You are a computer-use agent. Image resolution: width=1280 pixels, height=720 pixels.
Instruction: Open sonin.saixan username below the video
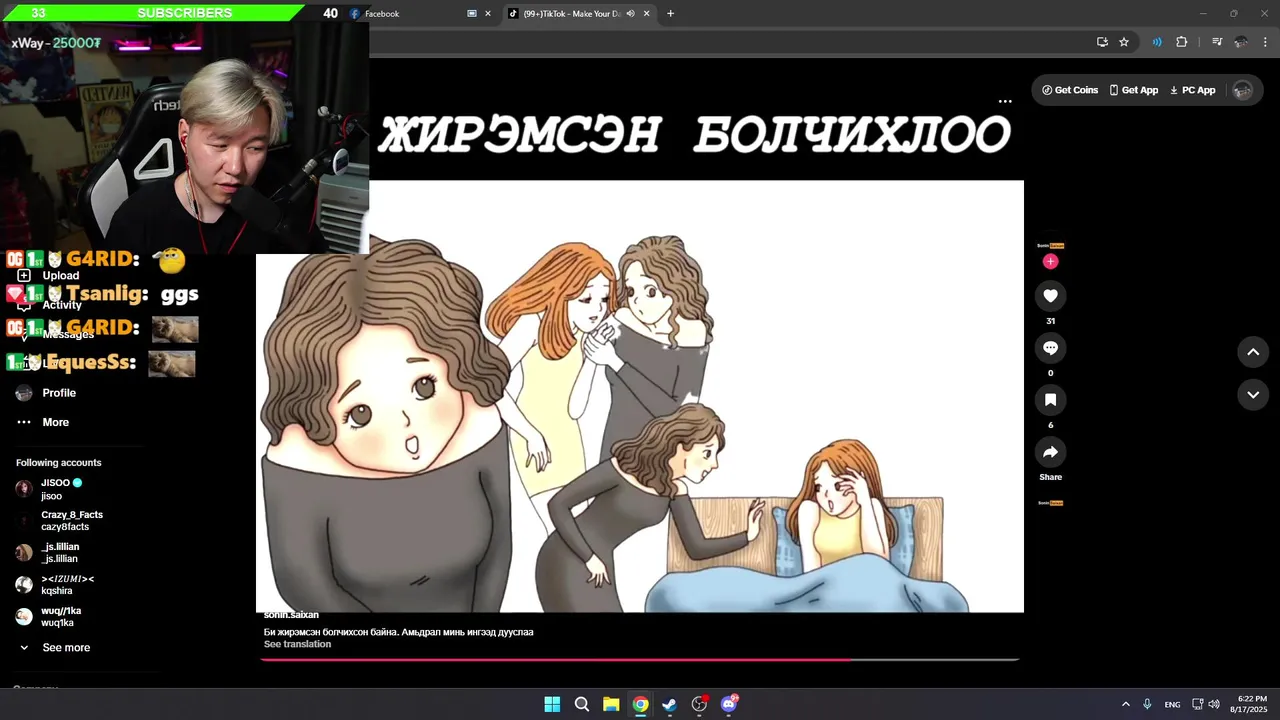coord(291,615)
